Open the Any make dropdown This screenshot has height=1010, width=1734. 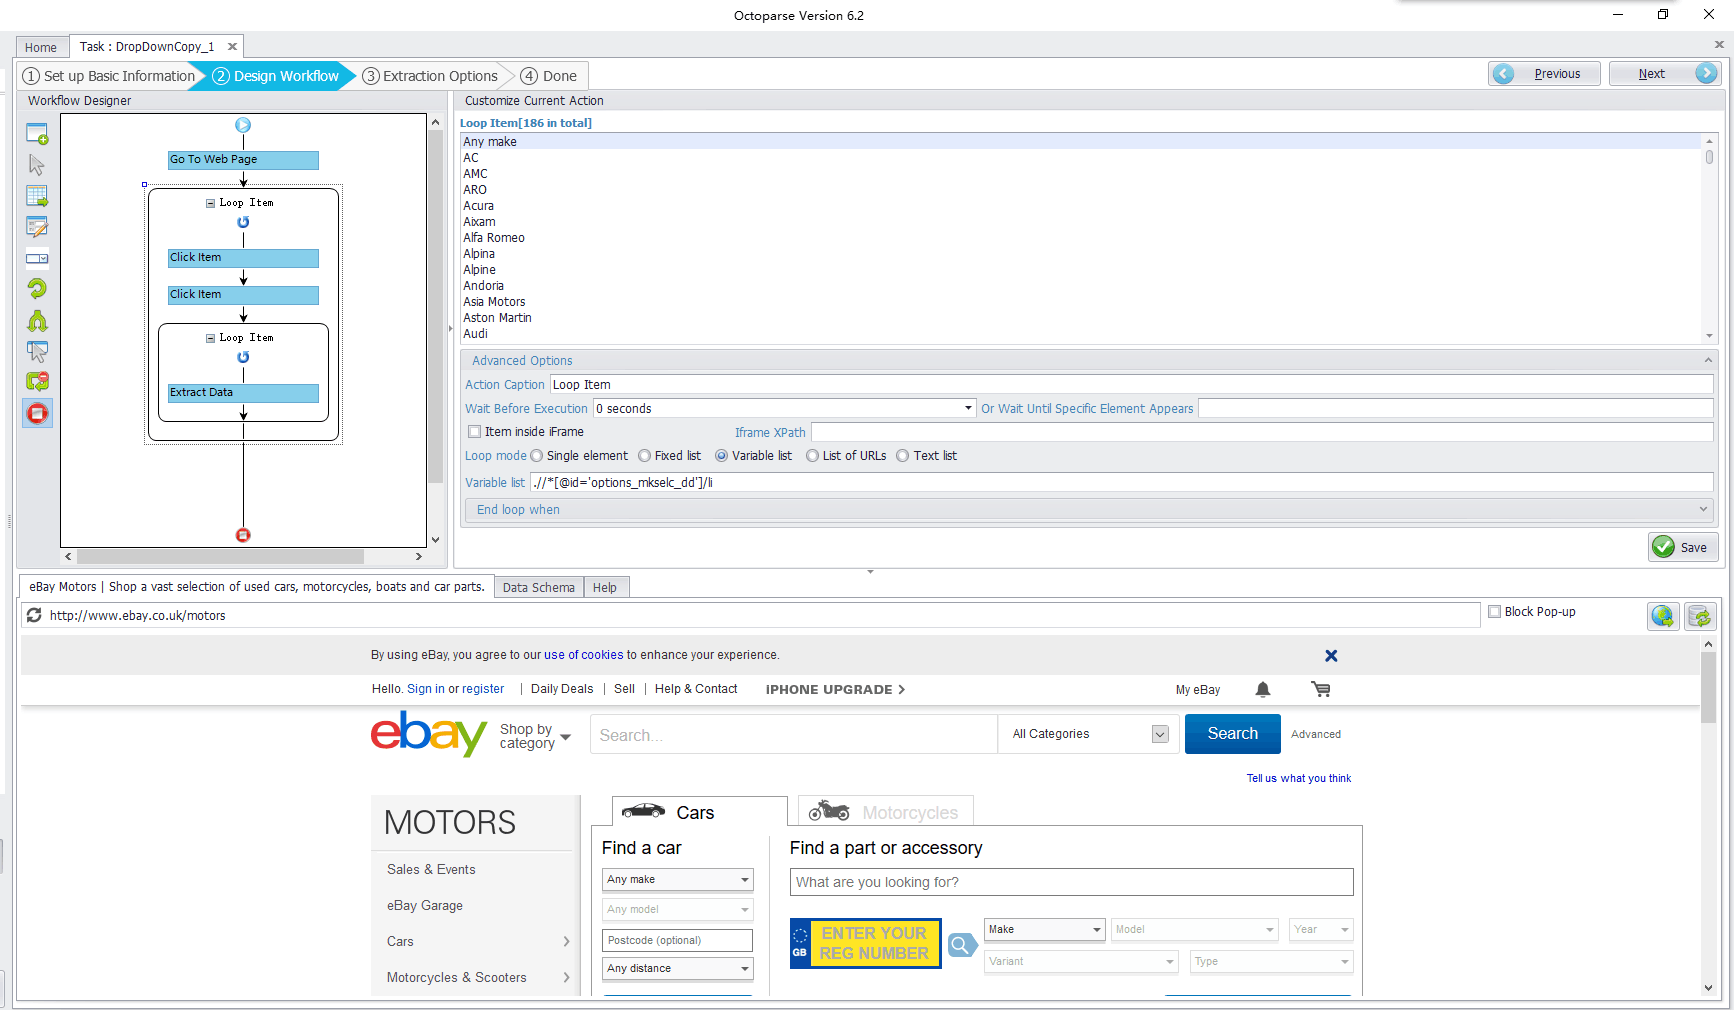coord(677,880)
